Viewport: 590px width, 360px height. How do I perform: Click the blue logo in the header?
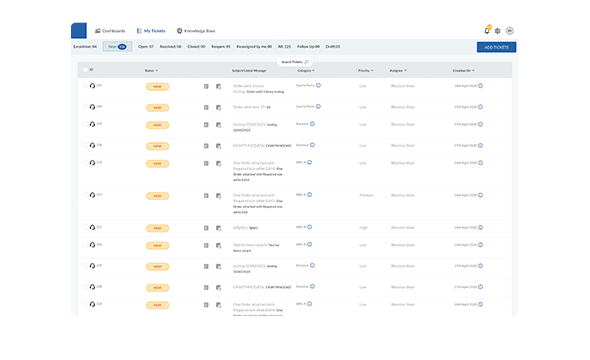point(79,30)
